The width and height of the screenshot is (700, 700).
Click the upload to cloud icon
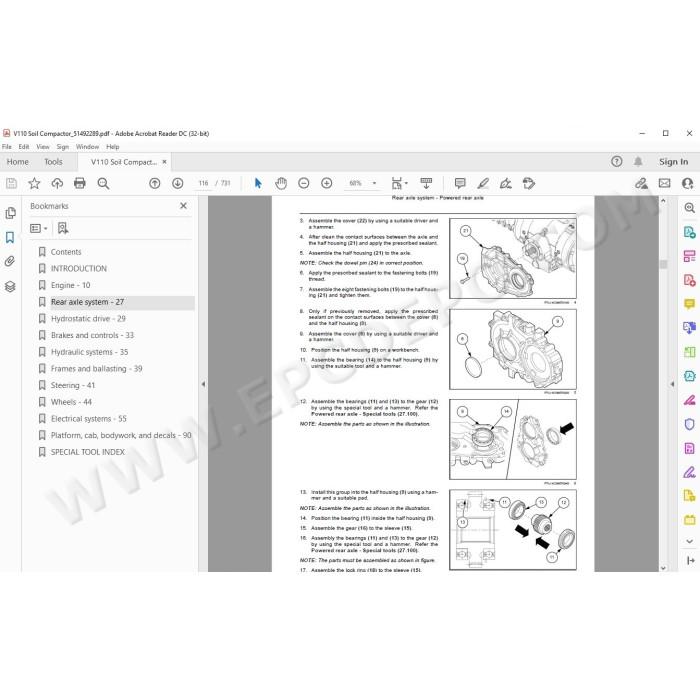coord(57,183)
